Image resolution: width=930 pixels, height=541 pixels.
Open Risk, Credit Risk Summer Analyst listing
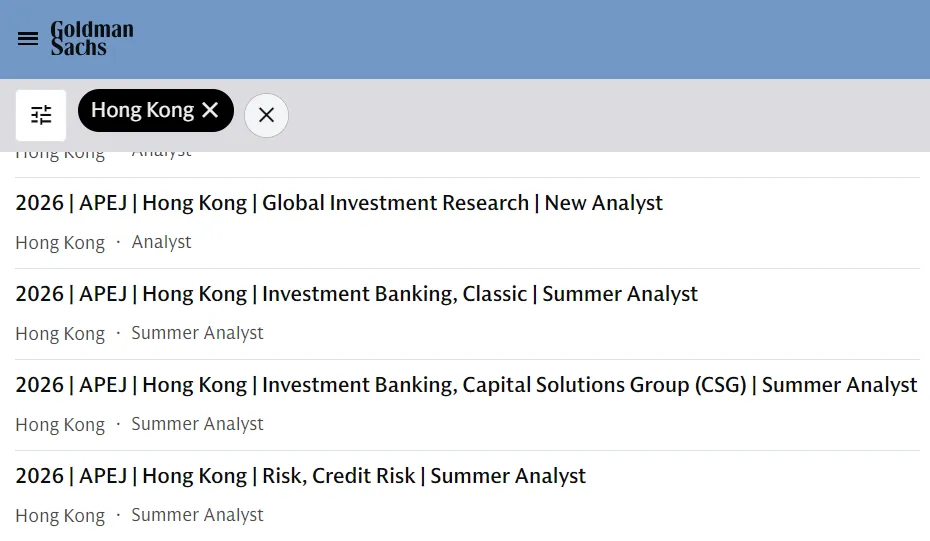(301, 476)
